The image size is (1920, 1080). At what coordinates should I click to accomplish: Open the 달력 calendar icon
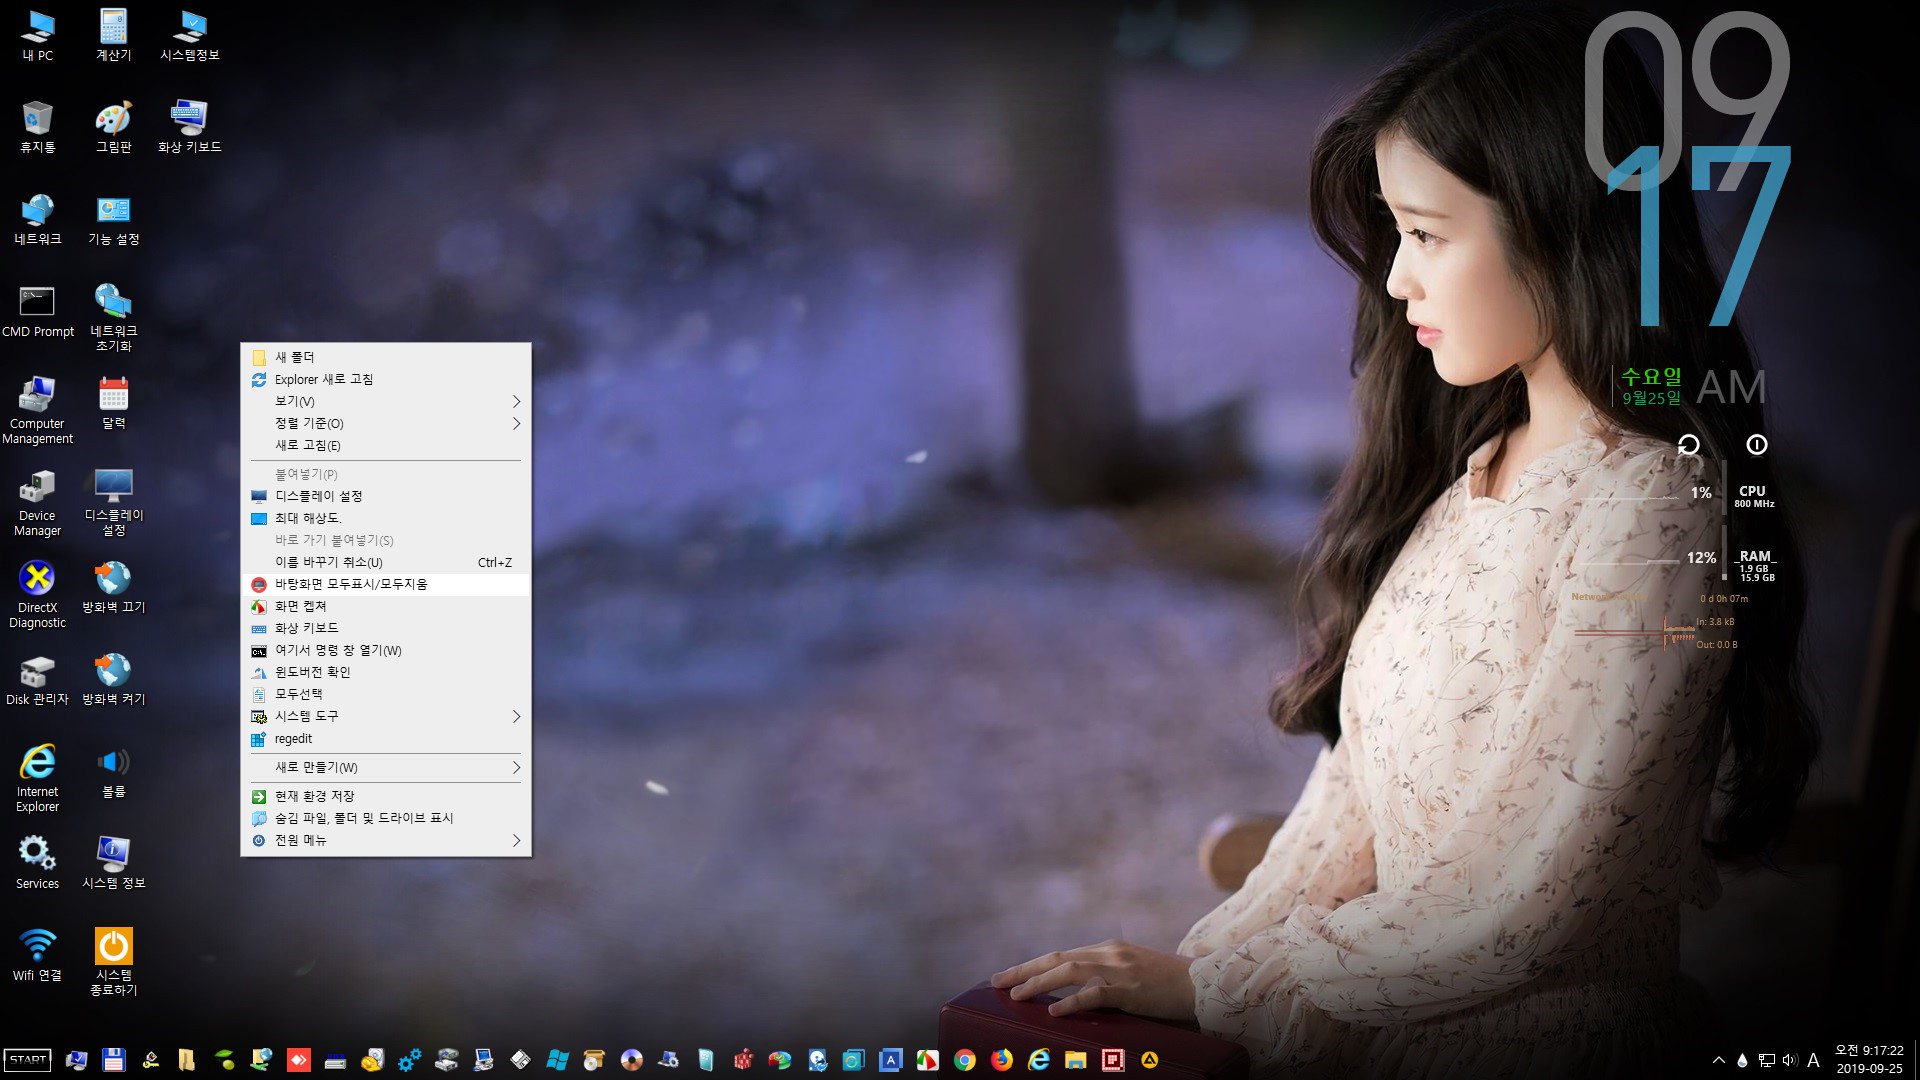pos(114,403)
